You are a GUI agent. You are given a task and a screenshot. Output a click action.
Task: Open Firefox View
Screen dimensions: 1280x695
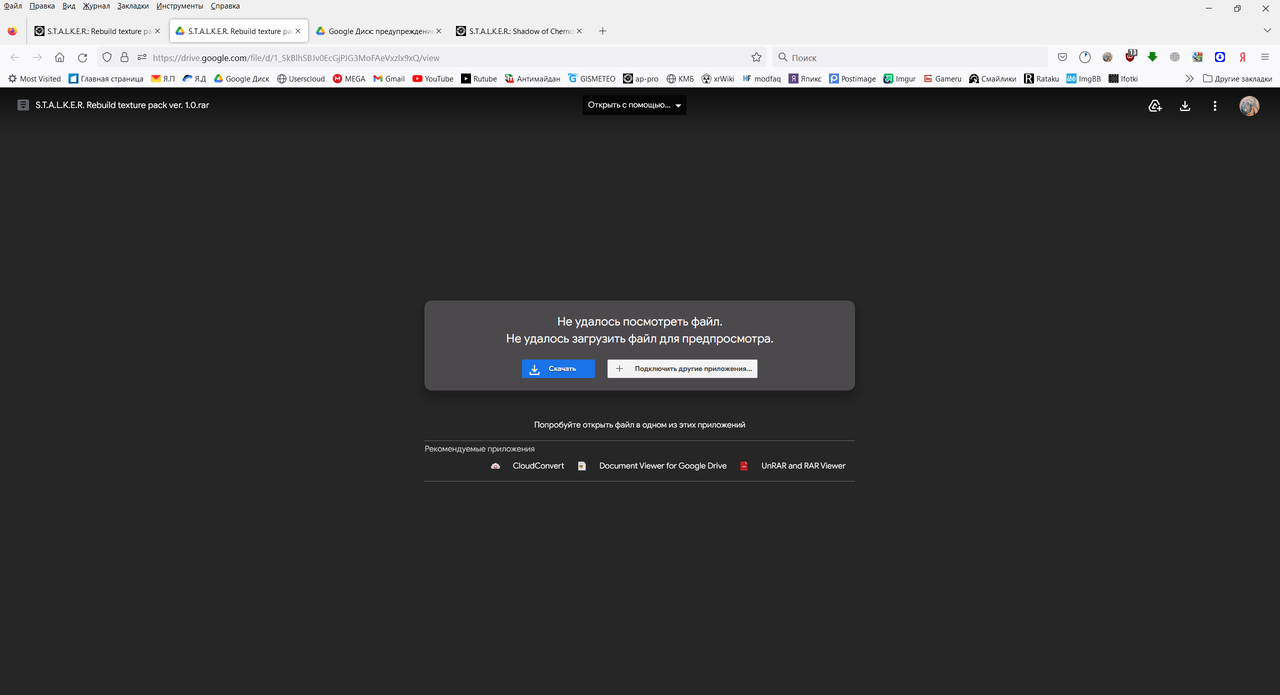12,31
